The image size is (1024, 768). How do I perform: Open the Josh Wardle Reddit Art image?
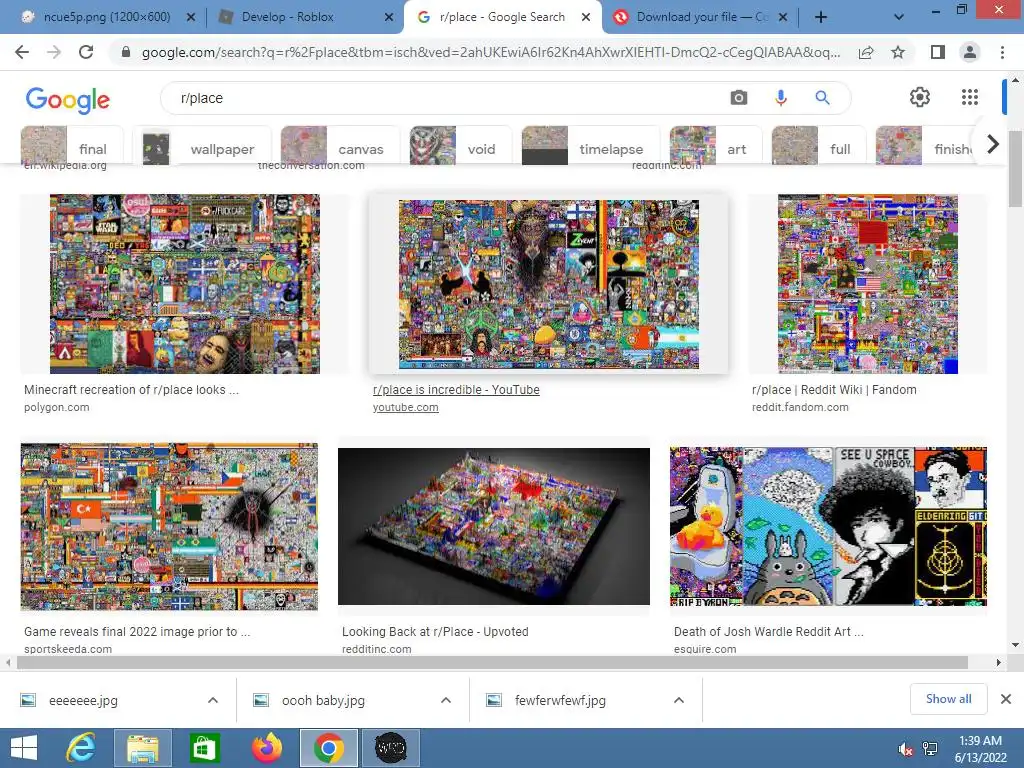(828, 526)
